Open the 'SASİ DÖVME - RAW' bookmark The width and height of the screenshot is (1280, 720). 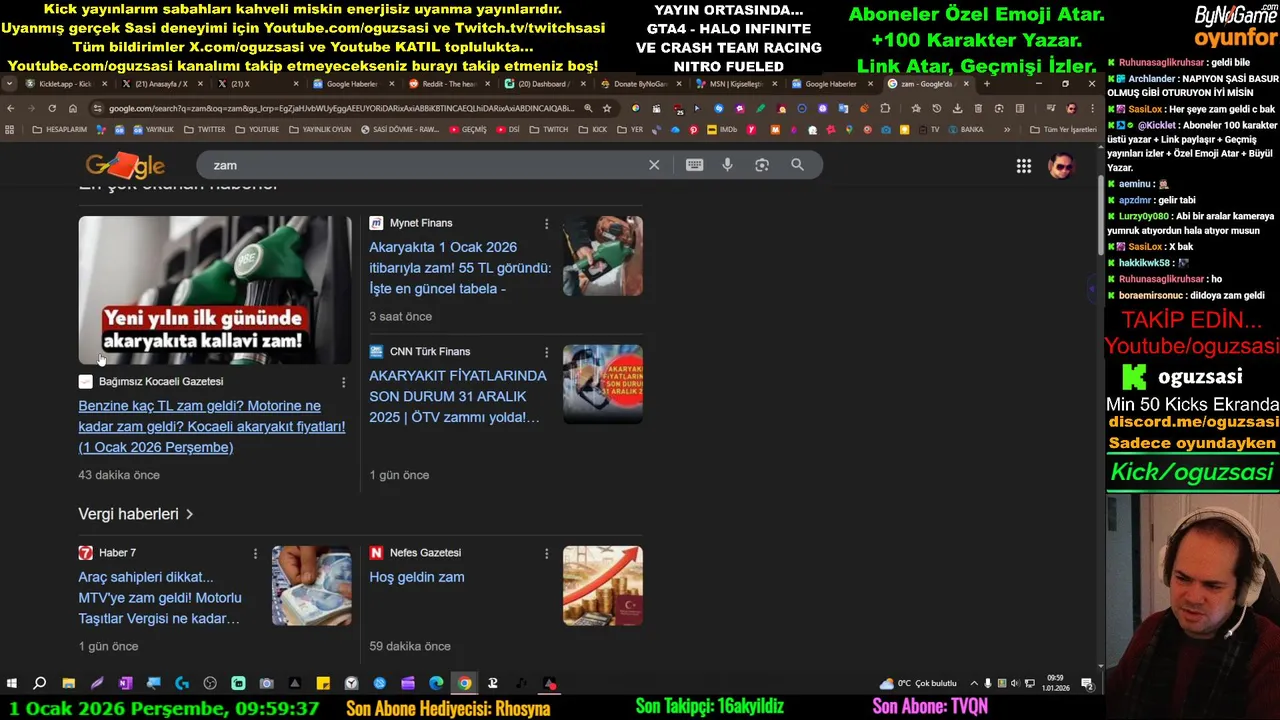pyautogui.click(x=400, y=129)
